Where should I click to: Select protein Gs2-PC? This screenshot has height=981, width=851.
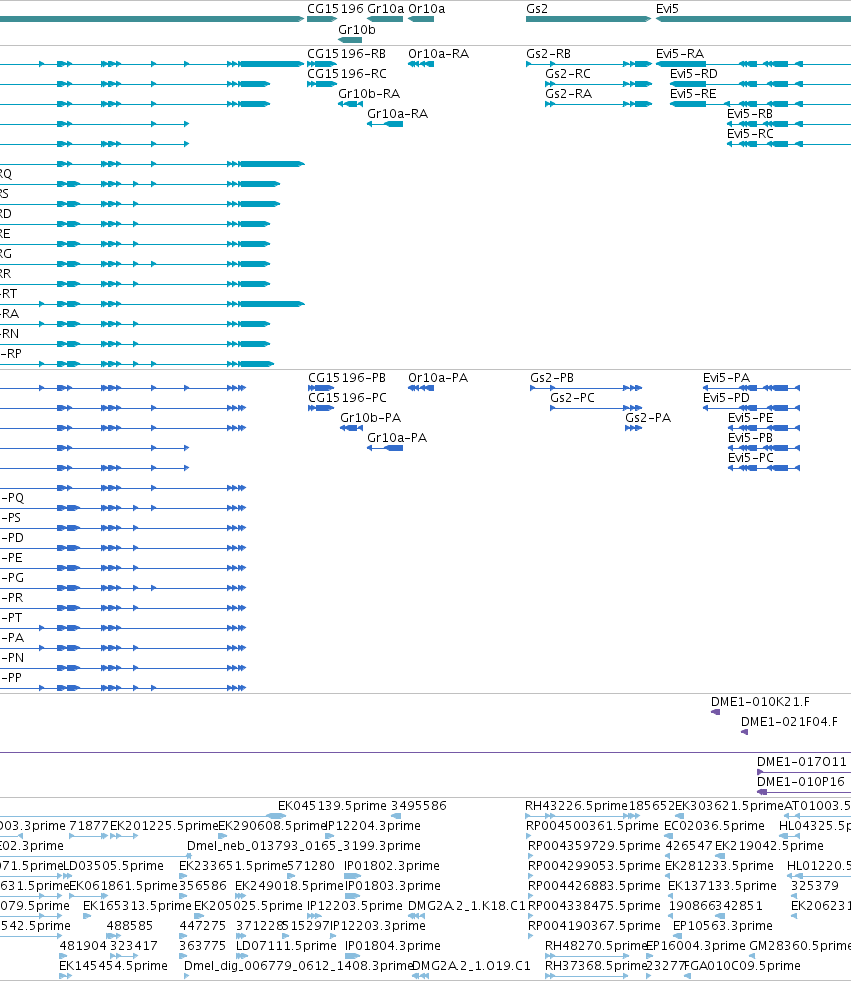[x=572, y=398]
